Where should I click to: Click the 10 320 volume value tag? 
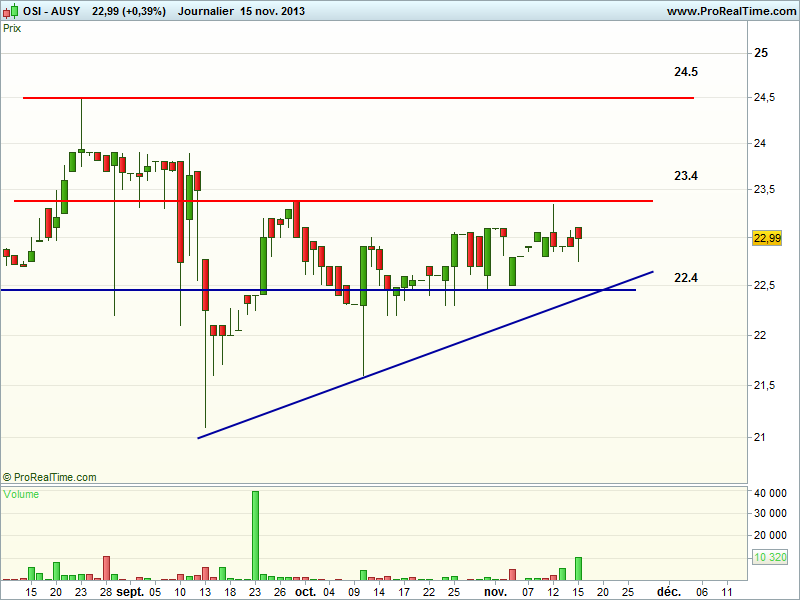(772, 556)
